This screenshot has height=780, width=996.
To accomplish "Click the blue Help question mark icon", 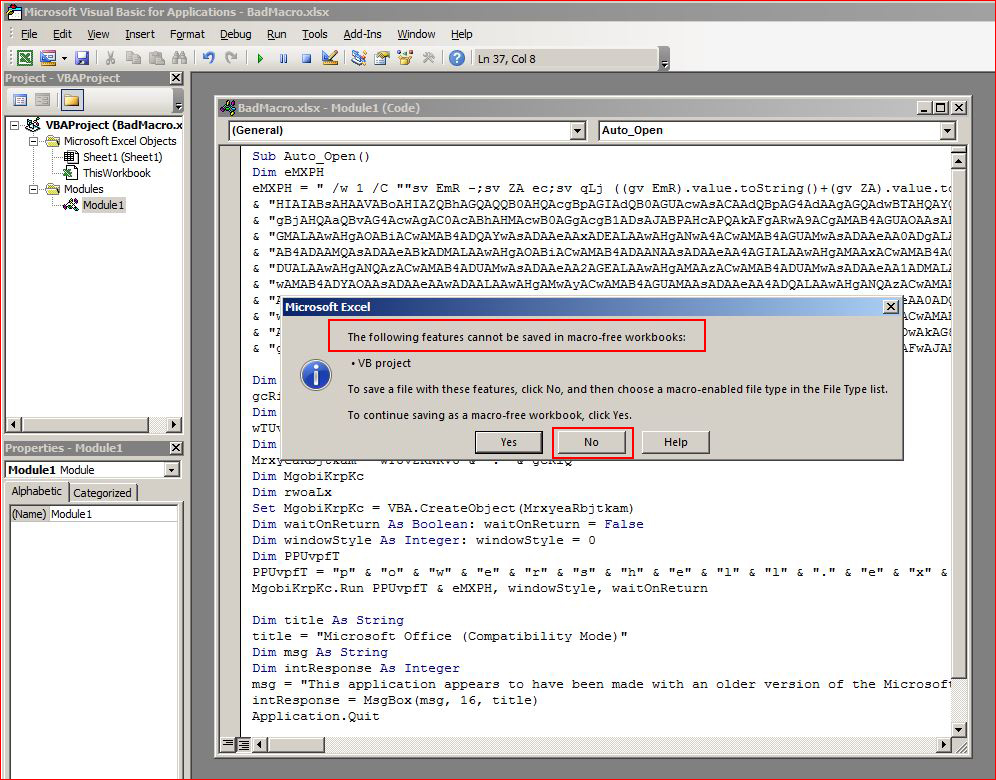I will coord(457,58).
